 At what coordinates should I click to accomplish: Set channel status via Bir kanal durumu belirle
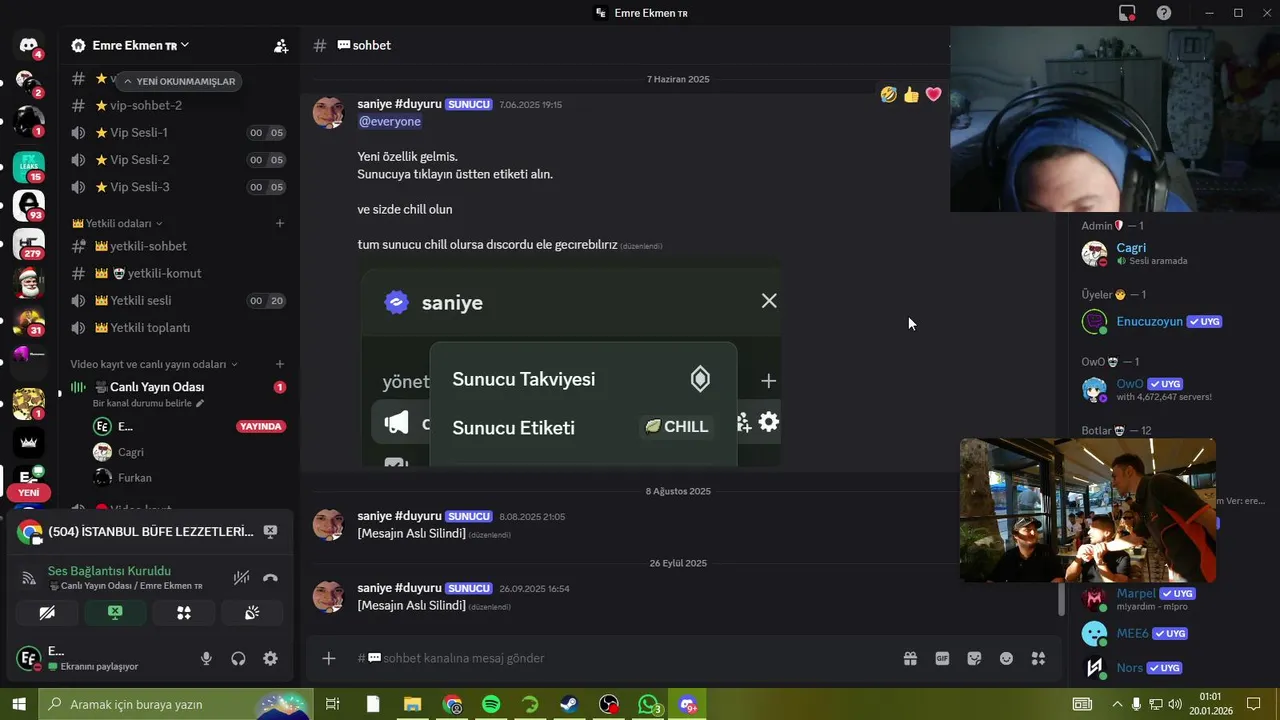click(x=148, y=403)
